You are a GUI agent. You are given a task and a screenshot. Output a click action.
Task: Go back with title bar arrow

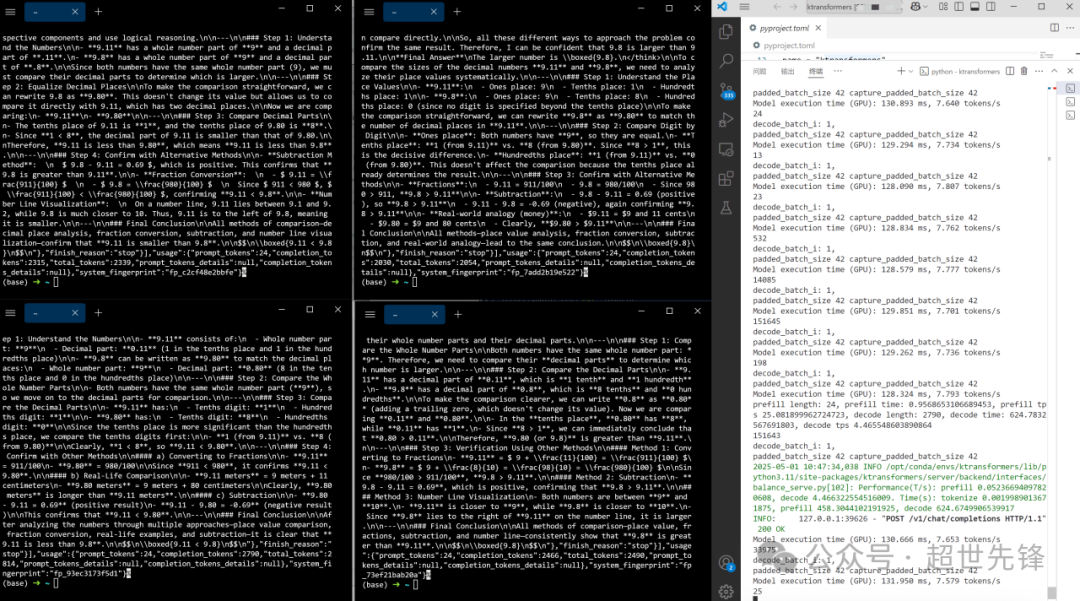777,7
